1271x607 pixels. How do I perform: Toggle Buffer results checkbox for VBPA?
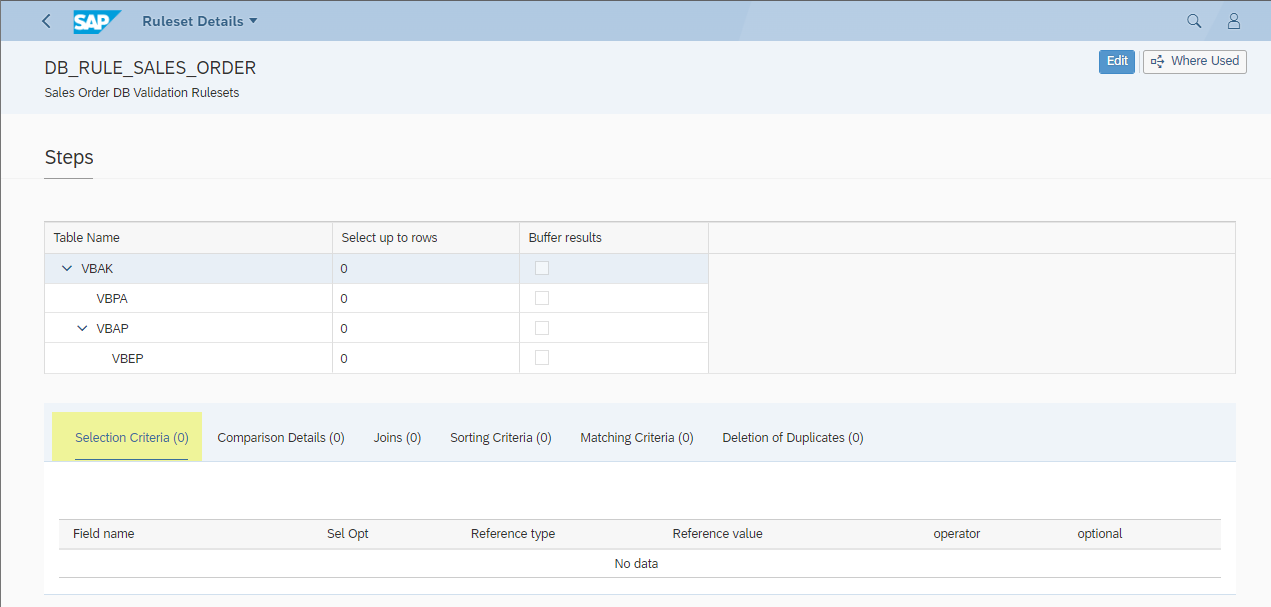tap(542, 298)
